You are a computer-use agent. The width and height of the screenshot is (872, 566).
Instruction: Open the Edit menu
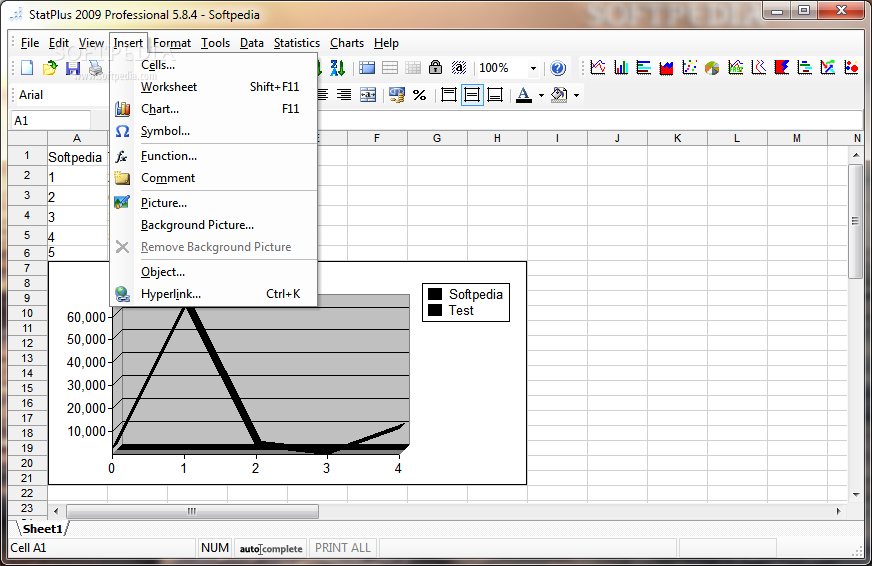click(58, 43)
